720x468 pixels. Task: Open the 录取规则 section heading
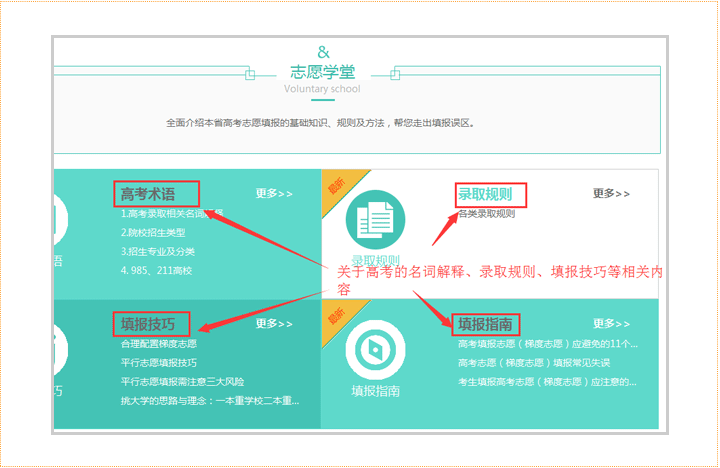(x=485, y=194)
